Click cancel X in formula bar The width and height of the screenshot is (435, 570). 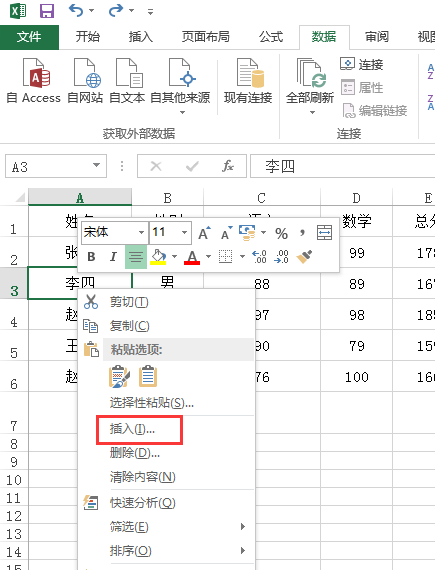[x=156, y=166]
